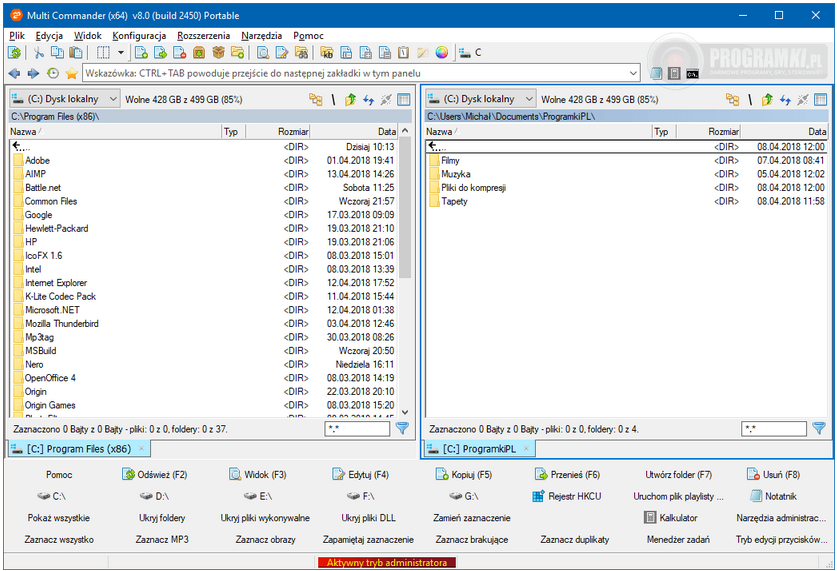
Task: Click the color wheel icon in toolbar
Action: [441, 52]
